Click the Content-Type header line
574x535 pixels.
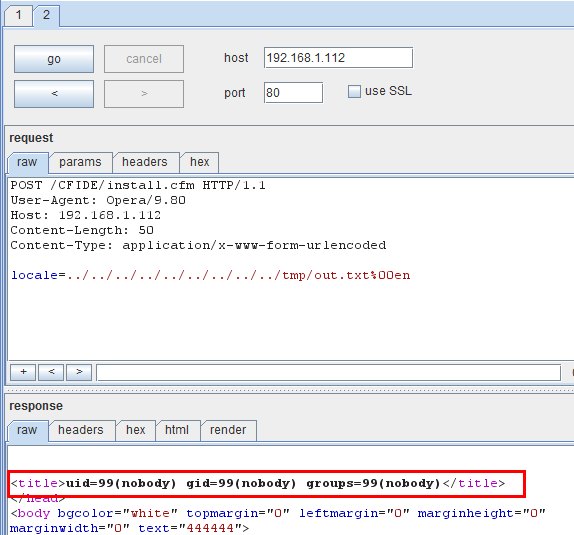(x=198, y=245)
